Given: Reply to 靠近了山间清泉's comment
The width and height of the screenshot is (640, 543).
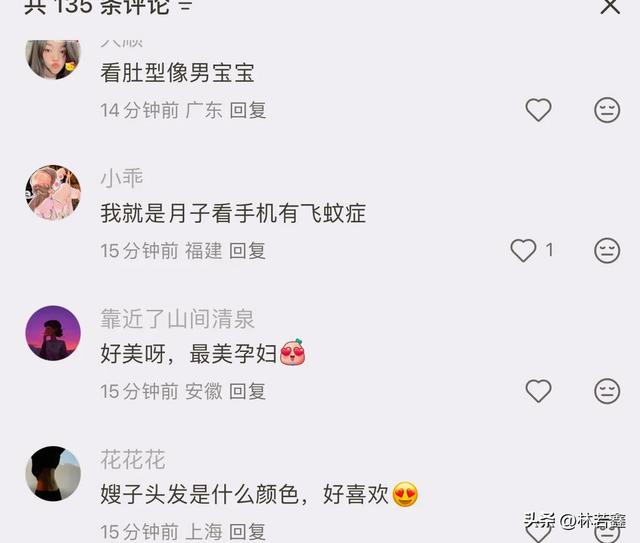Looking at the screenshot, I should [248, 391].
